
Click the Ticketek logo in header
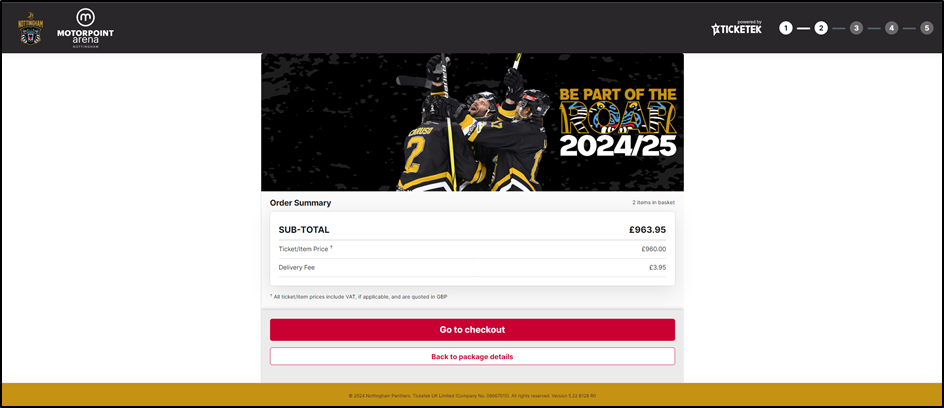[736, 28]
